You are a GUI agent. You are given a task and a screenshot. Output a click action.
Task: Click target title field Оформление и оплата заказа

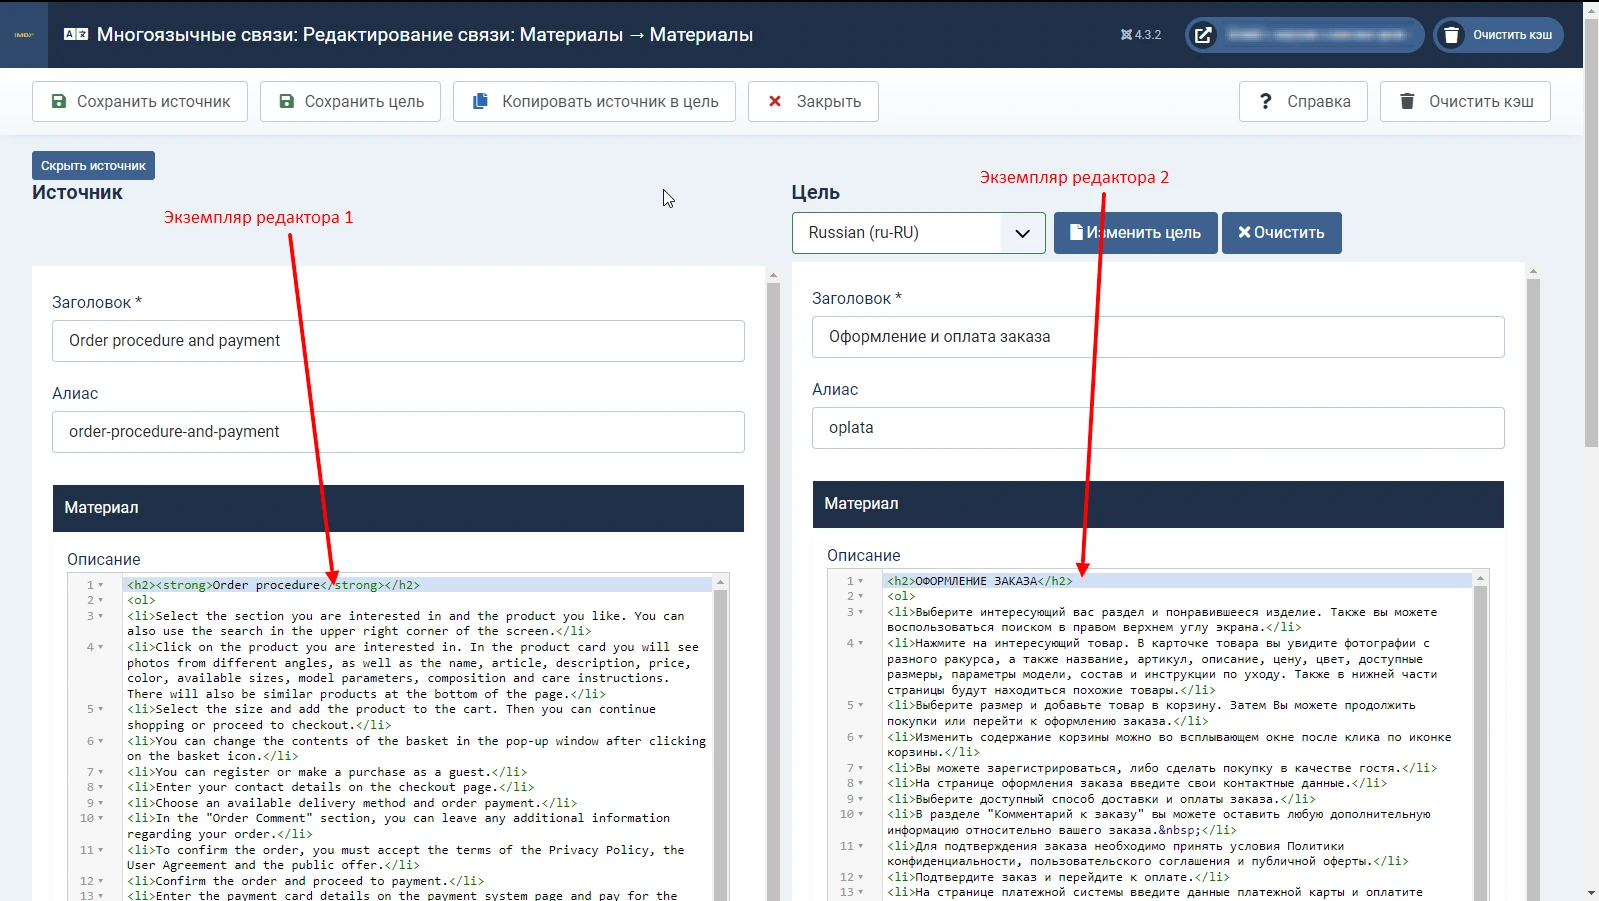1158,337
